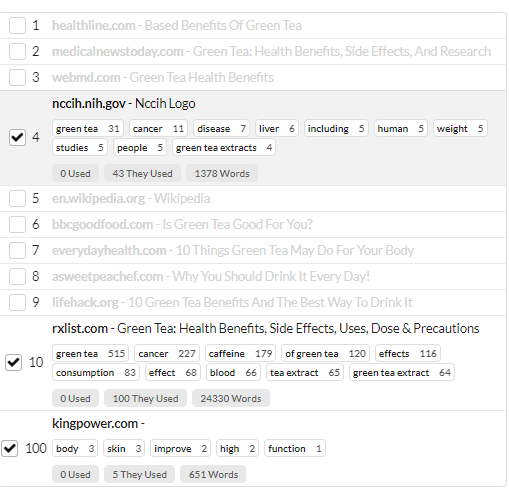Select the 'green tea extracts 4' tag
This screenshot has width=509, height=488.
tap(224, 148)
